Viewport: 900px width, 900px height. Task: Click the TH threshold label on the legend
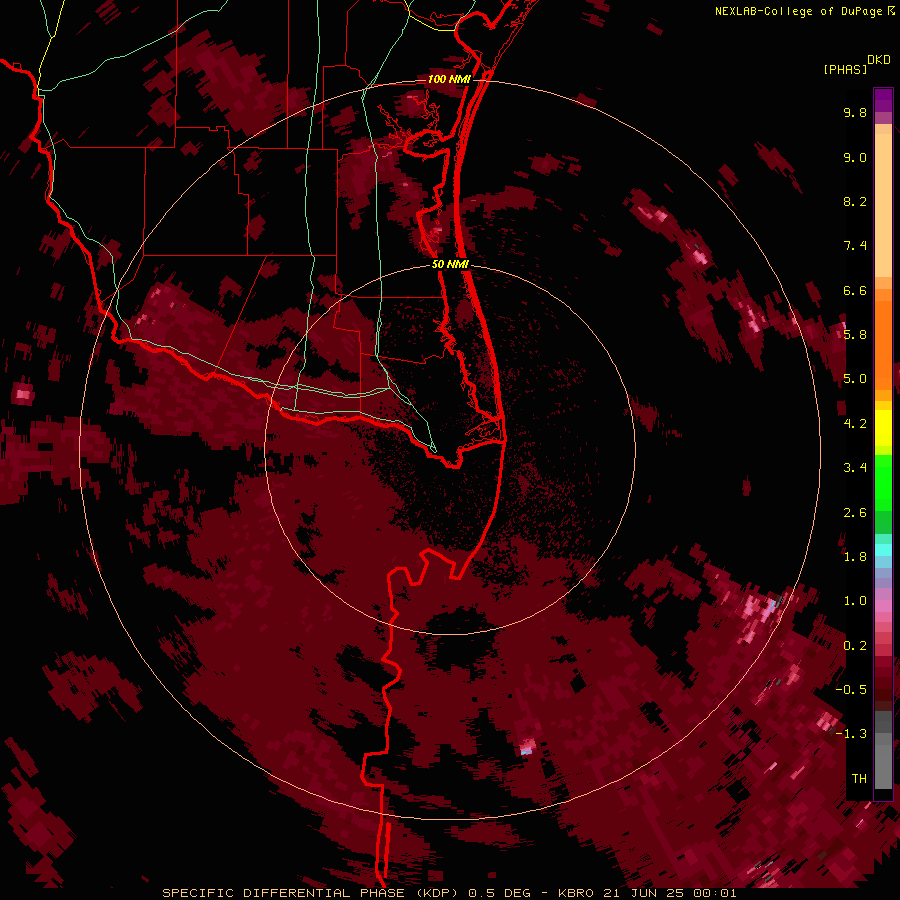(859, 779)
